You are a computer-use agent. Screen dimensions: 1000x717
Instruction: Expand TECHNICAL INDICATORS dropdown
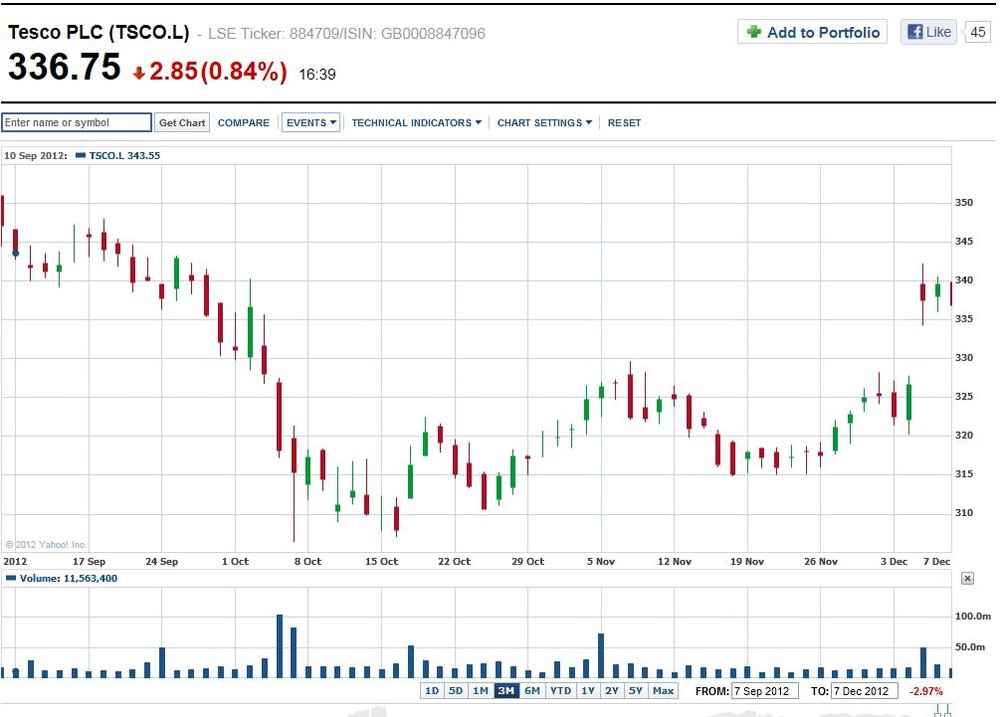416,122
